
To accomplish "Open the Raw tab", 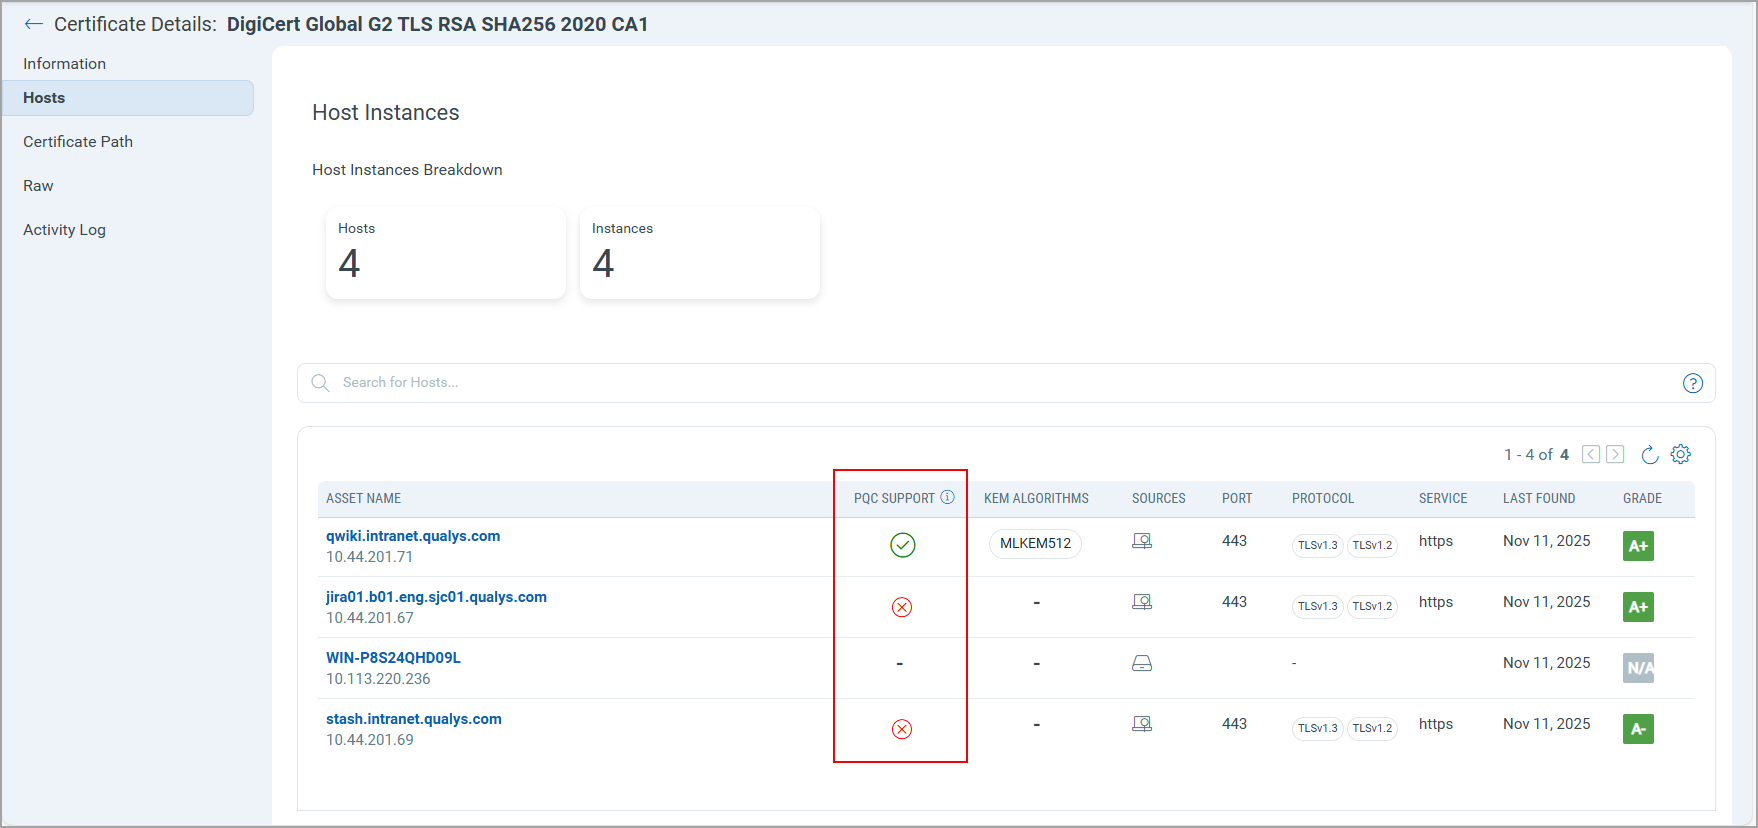I will point(38,186).
